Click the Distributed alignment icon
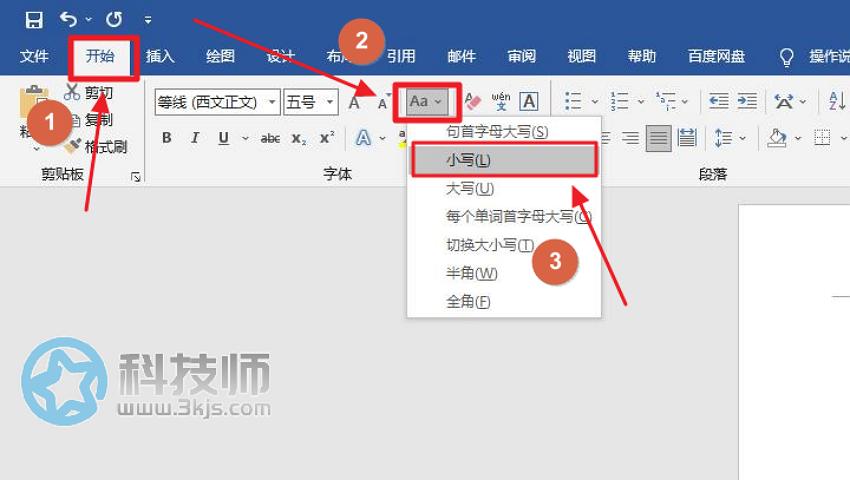850x480 pixels. tap(687, 139)
